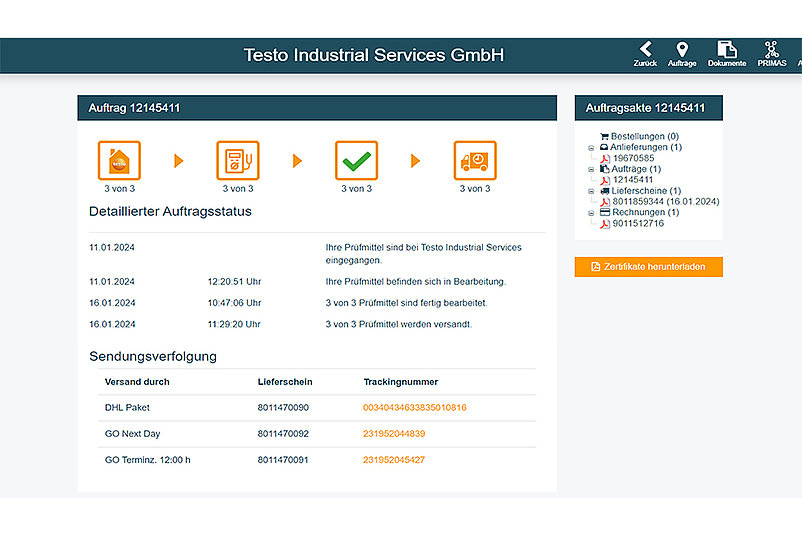Viewport: 802px width, 536px height.
Task: Collapse the Rechnungen tree node
Action: [591, 213]
